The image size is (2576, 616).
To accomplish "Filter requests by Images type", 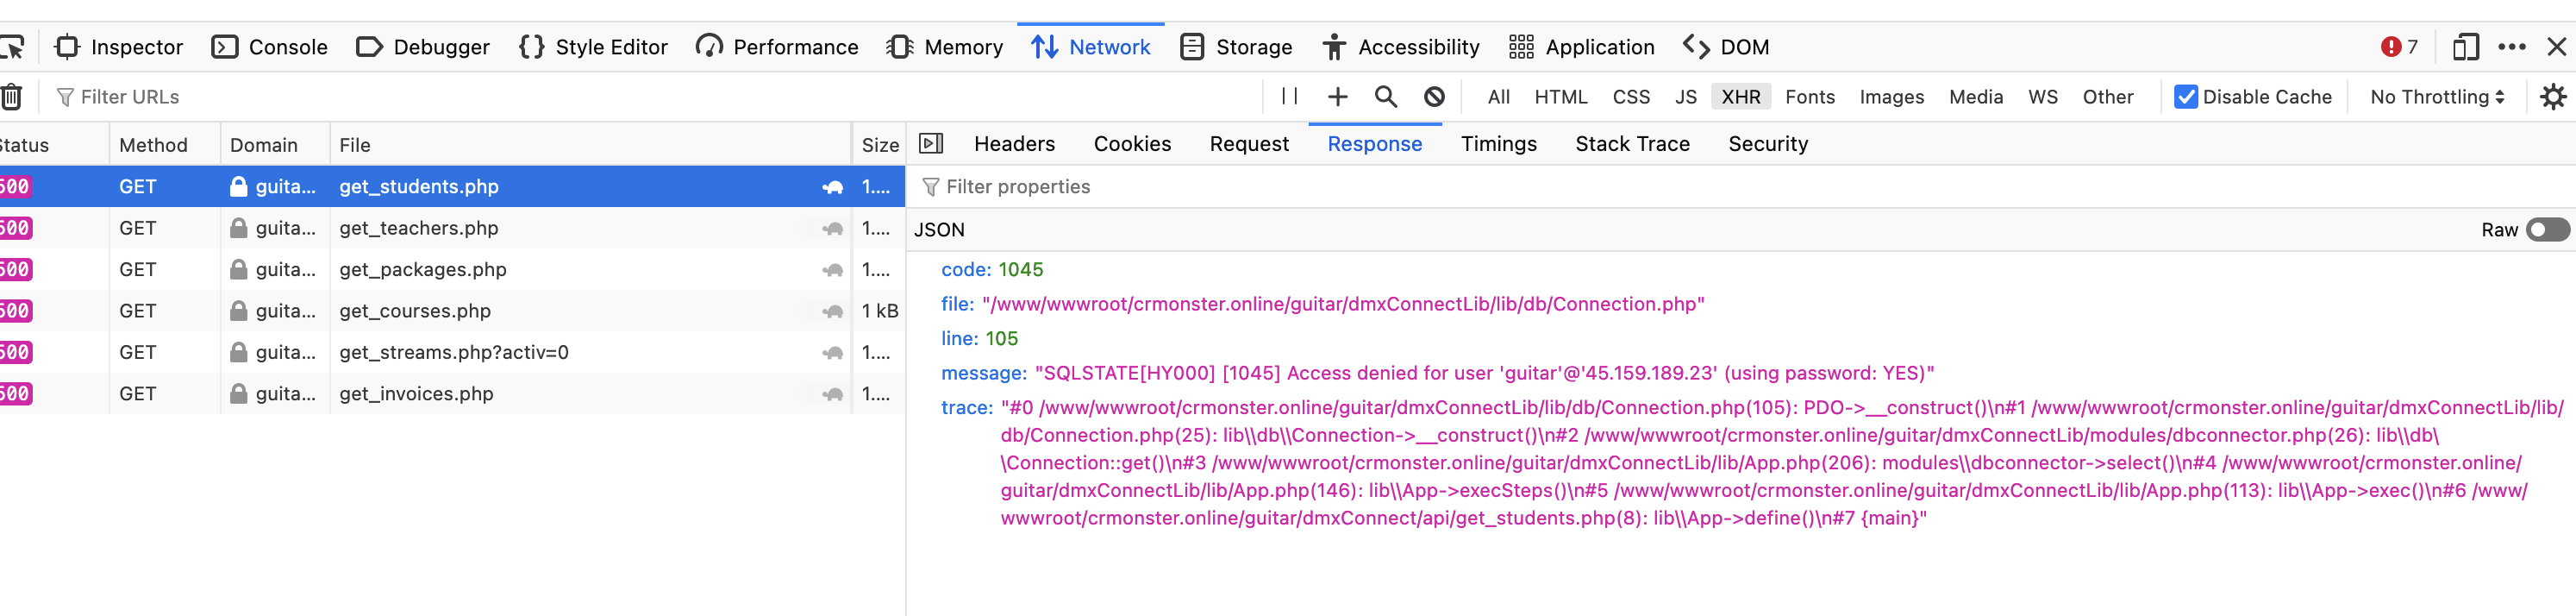I will (x=1891, y=97).
